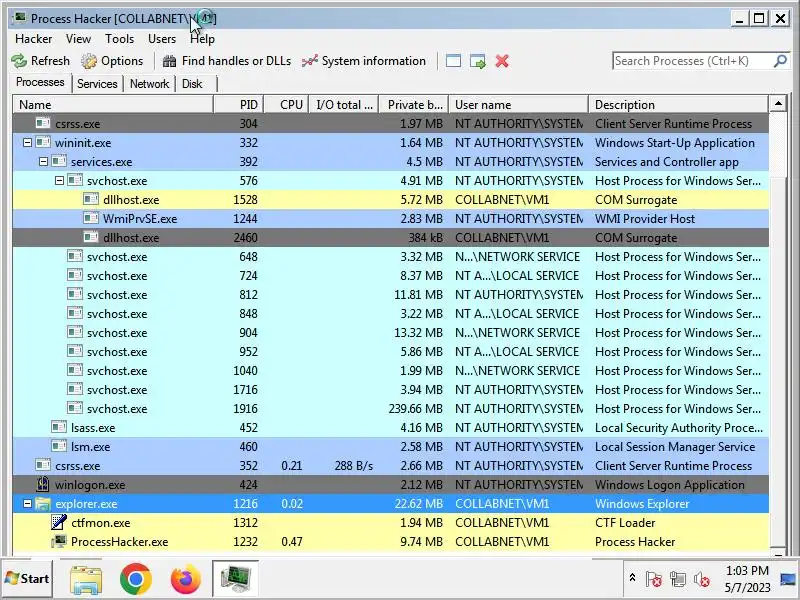This screenshot has width=800, height=600.
Task: Select the csrss.exe row with PID 352
Action: [390, 466]
